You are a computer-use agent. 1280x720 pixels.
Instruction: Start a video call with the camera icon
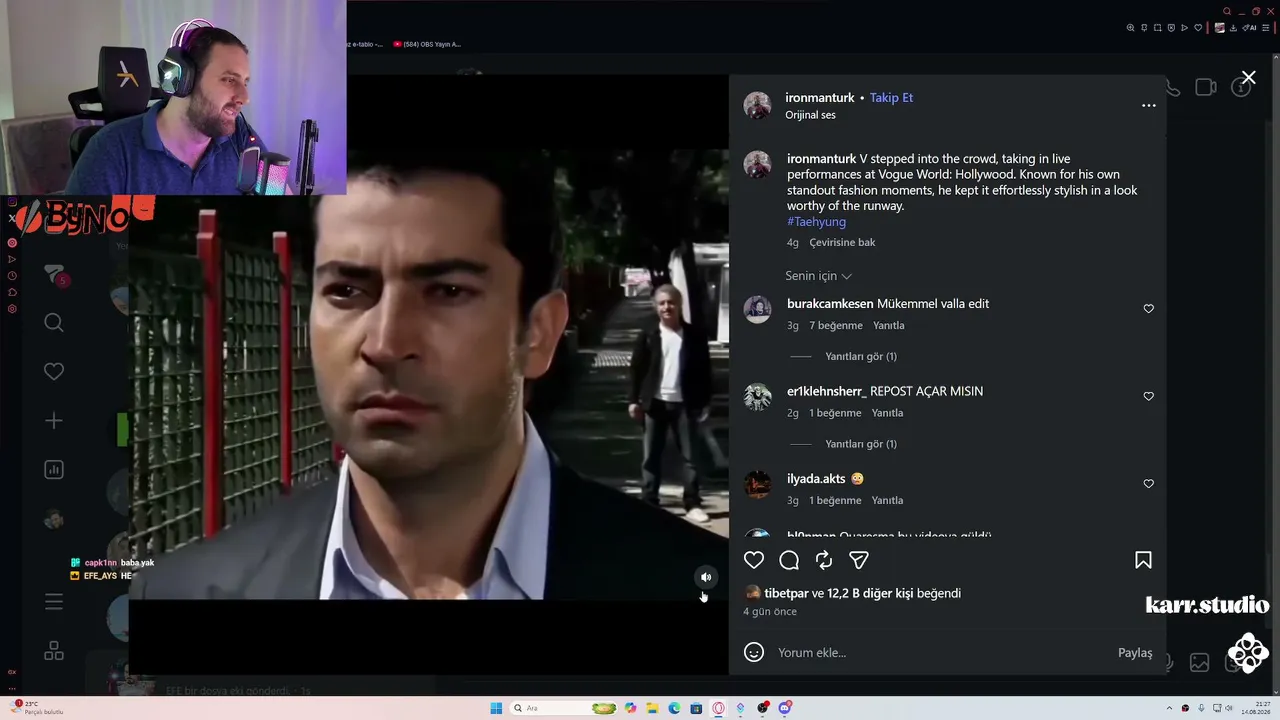[x=1206, y=88]
